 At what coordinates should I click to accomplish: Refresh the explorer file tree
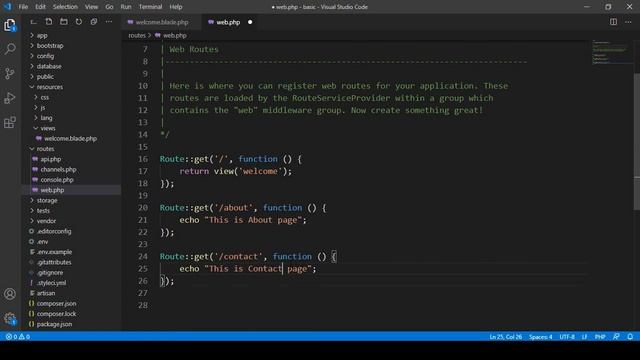[x=79, y=22]
